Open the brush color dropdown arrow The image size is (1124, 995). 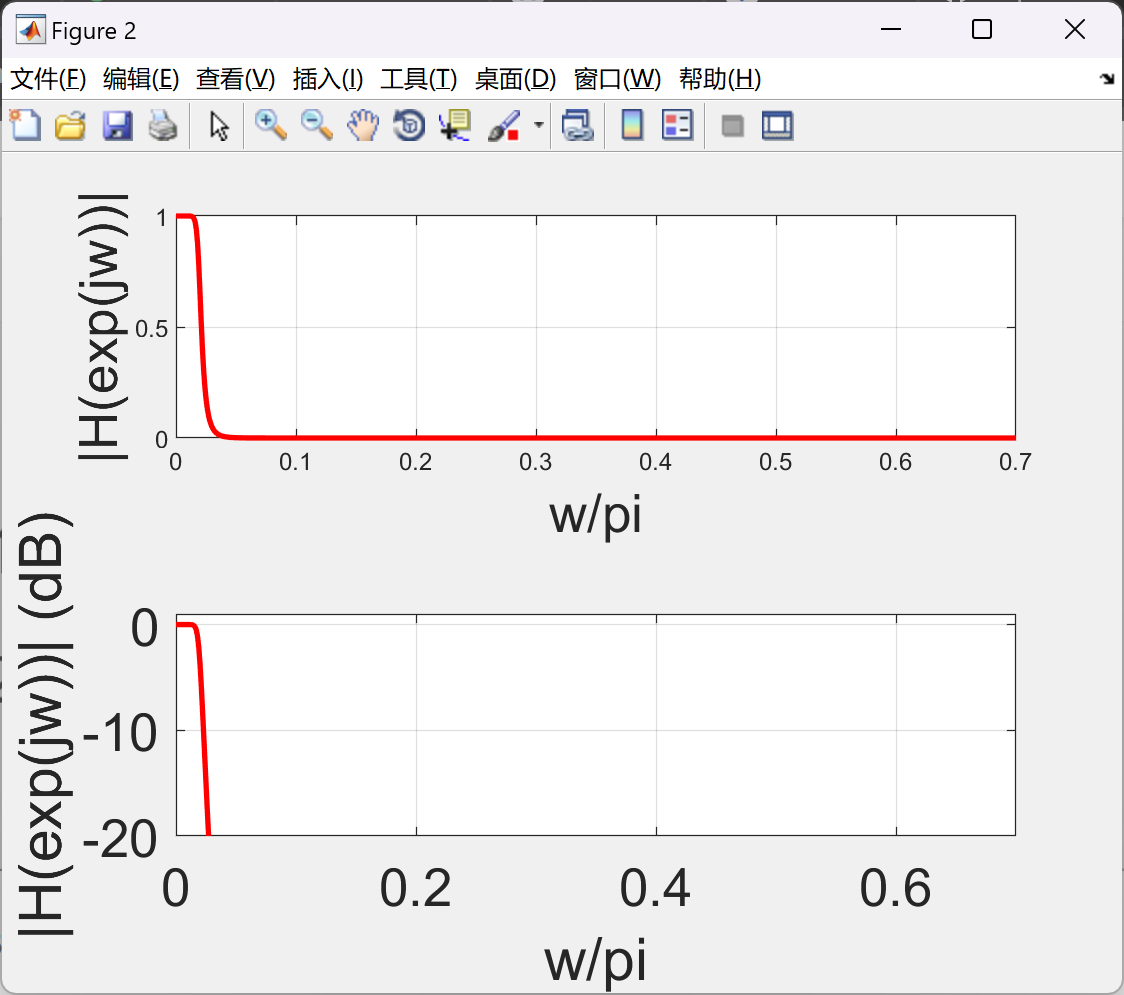tap(538, 125)
